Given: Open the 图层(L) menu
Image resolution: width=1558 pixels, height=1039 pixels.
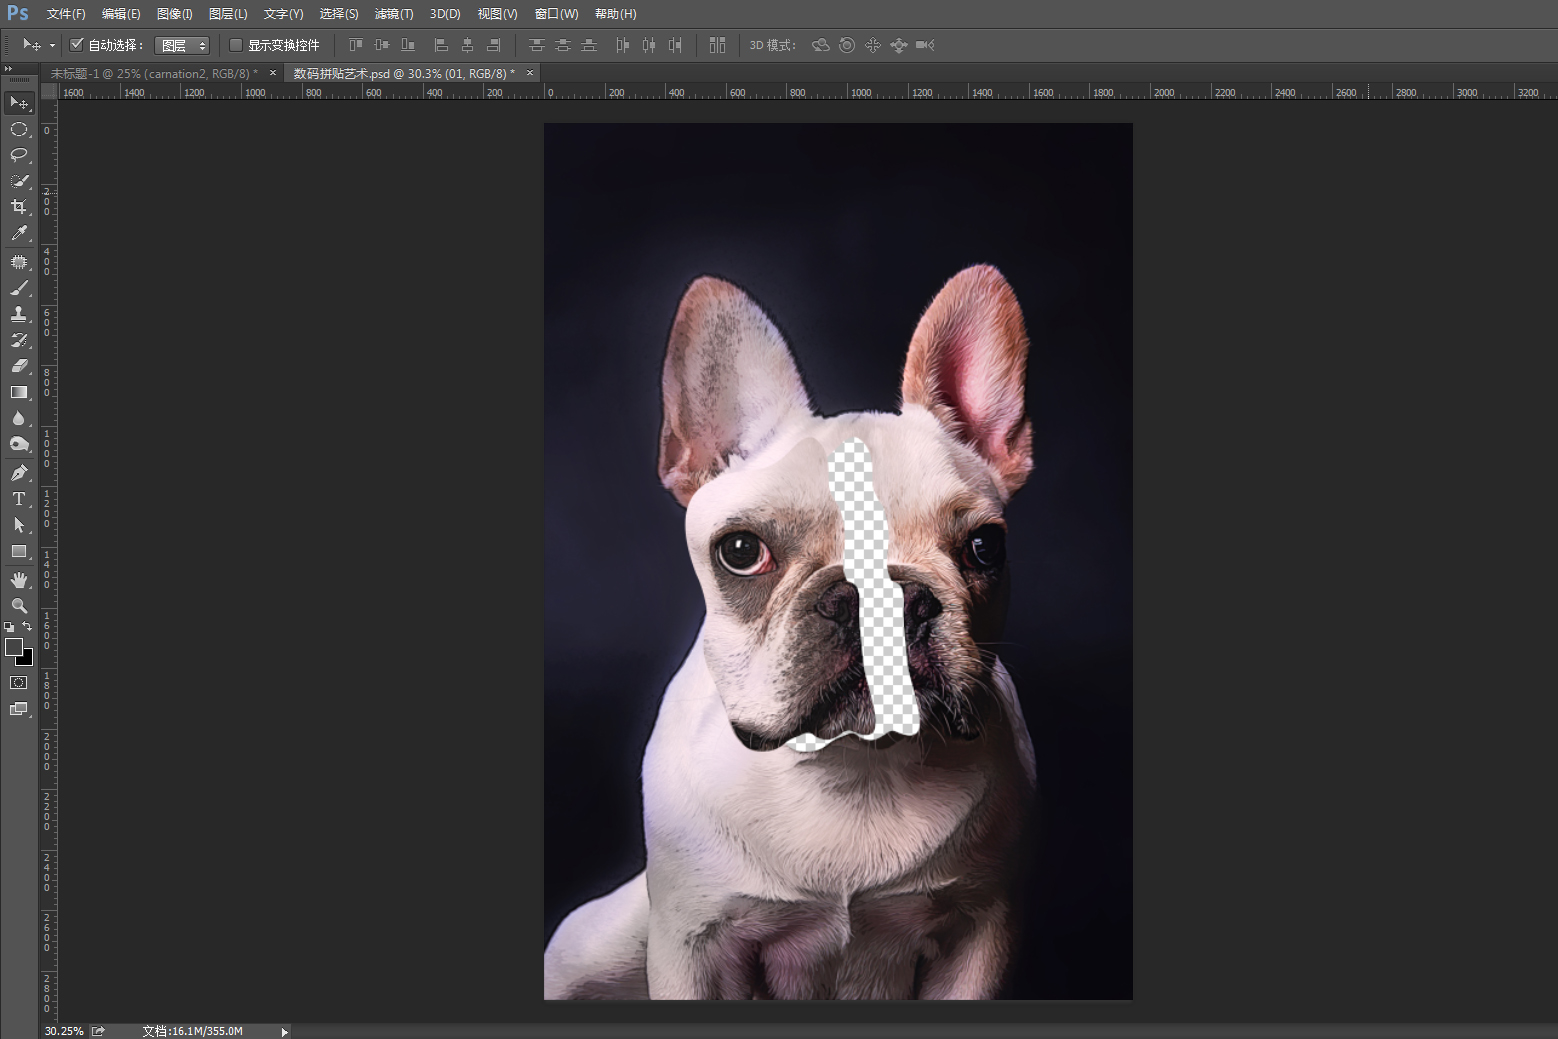Looking at the screenshot, I should click(x=228, y=14).
